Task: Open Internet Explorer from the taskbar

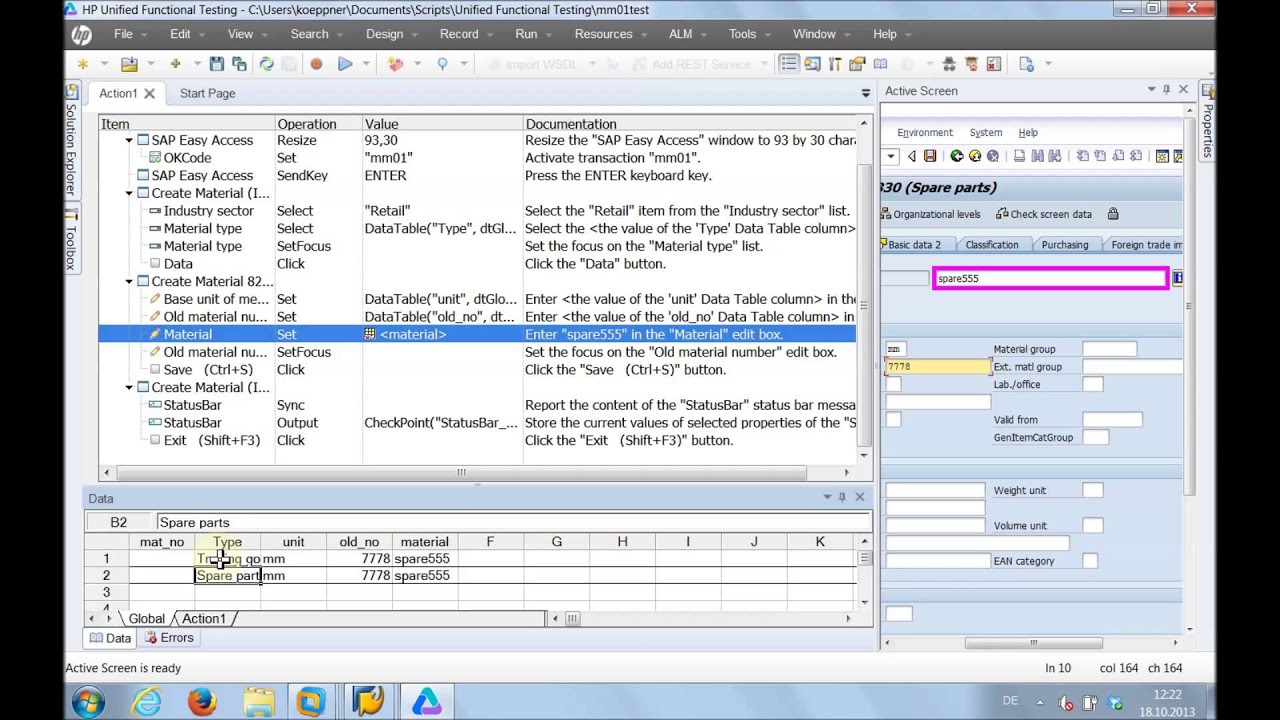Action: click(x=146, y=701)
